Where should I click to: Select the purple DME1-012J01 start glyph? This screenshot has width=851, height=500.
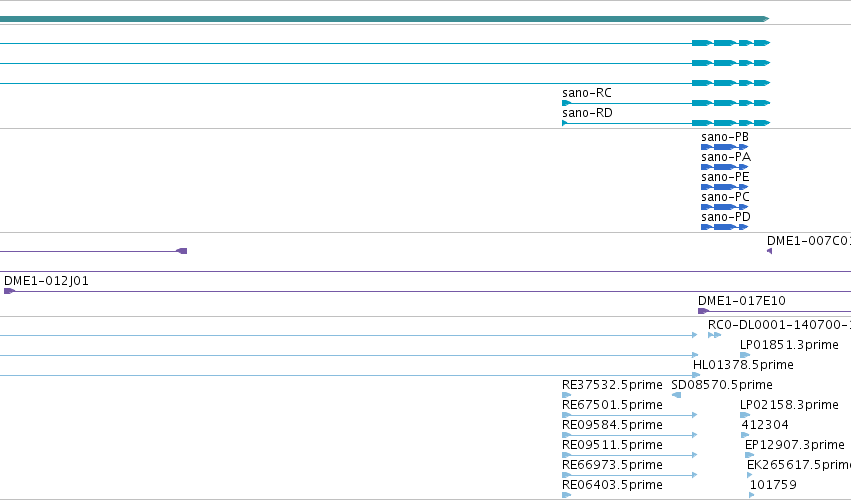[x=9, y=291]
